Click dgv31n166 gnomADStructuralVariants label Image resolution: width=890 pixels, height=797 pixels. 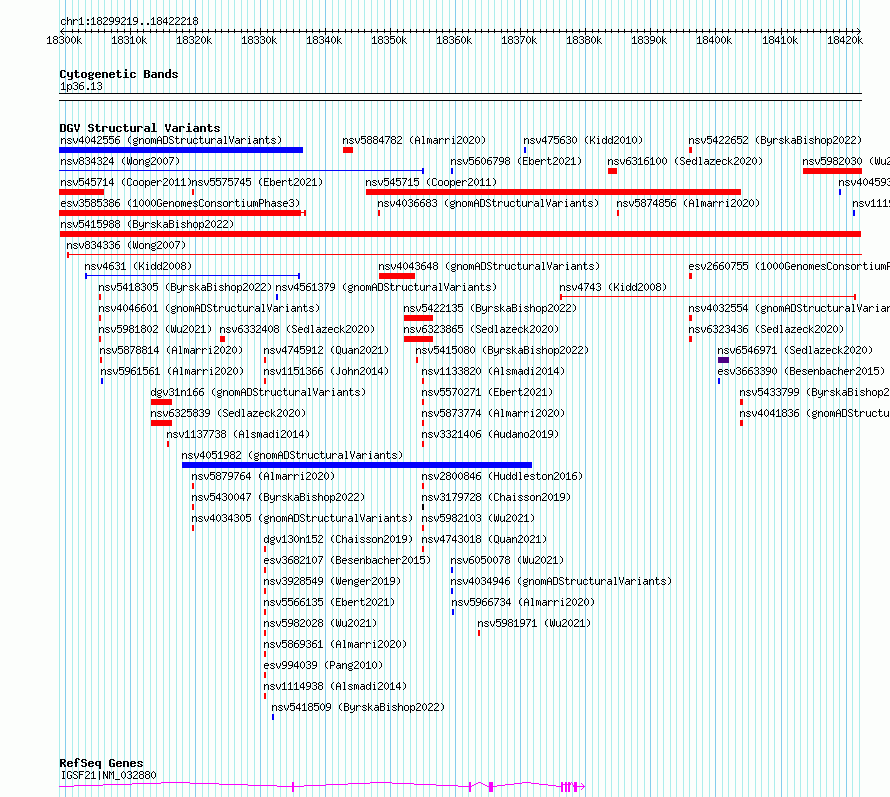[x=258, y=392]
